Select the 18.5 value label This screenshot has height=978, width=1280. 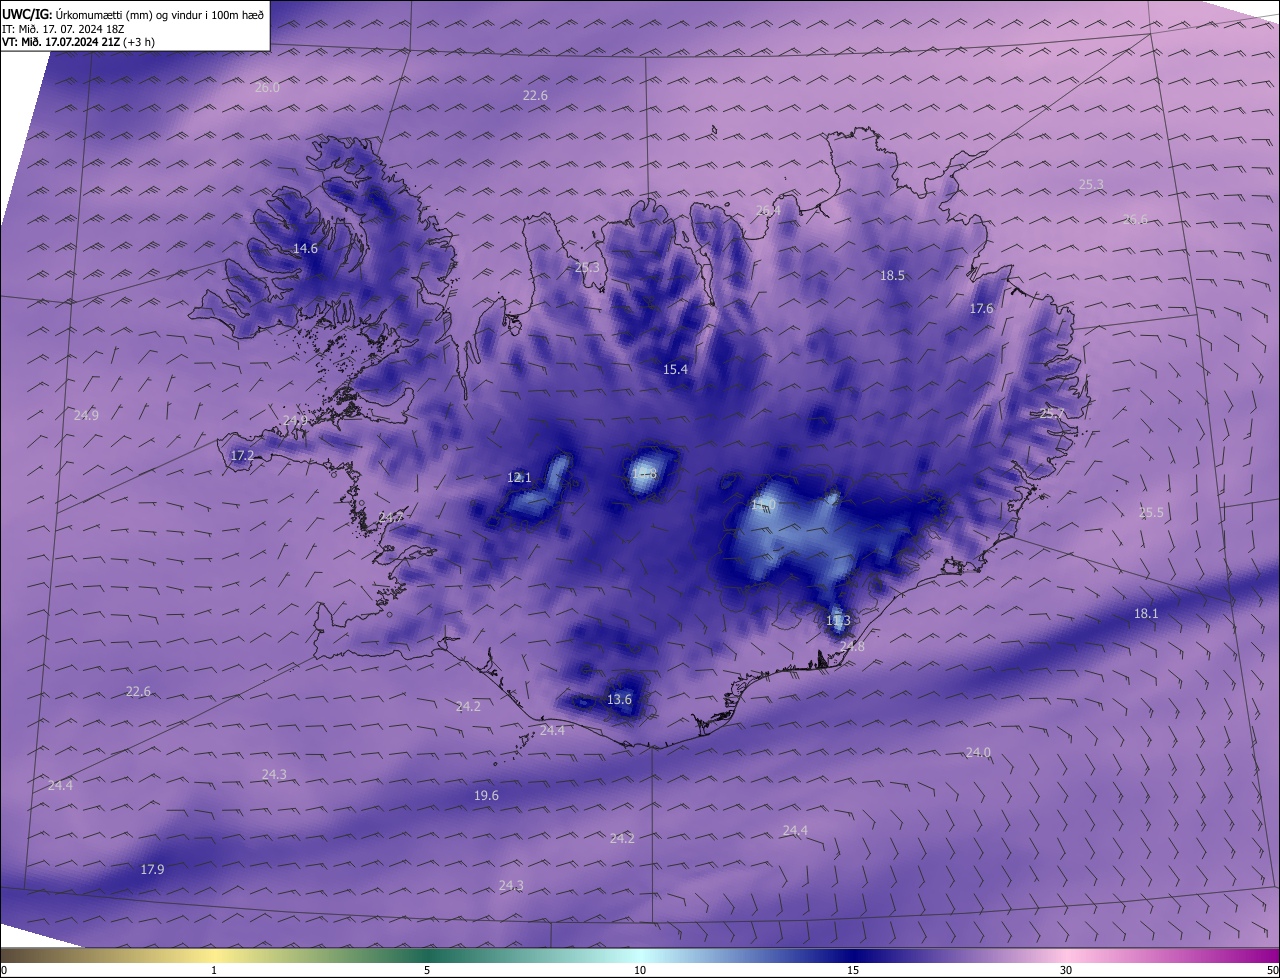click(892, 276)
